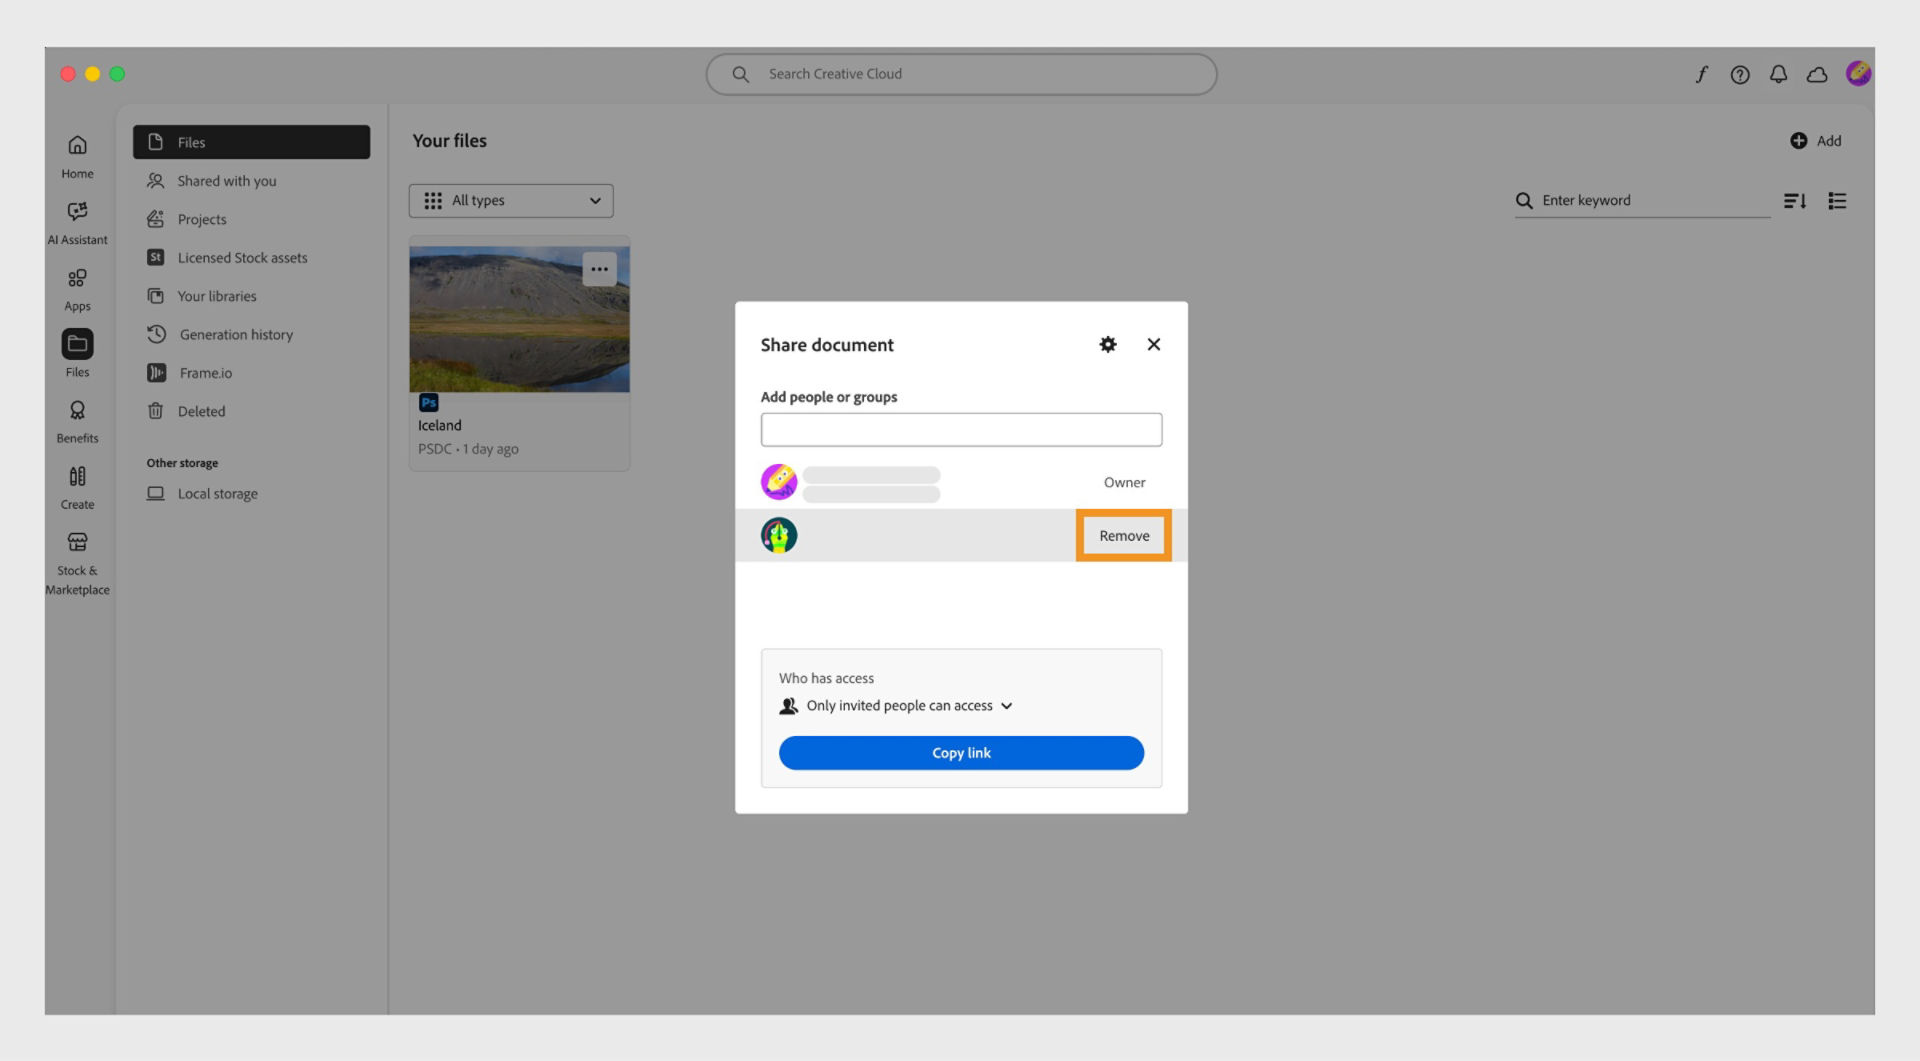Screen dimensions: 1920x1061
Task: Select Files in the sidebar menu
Action: pyautogui.click(x=251, y=142)
